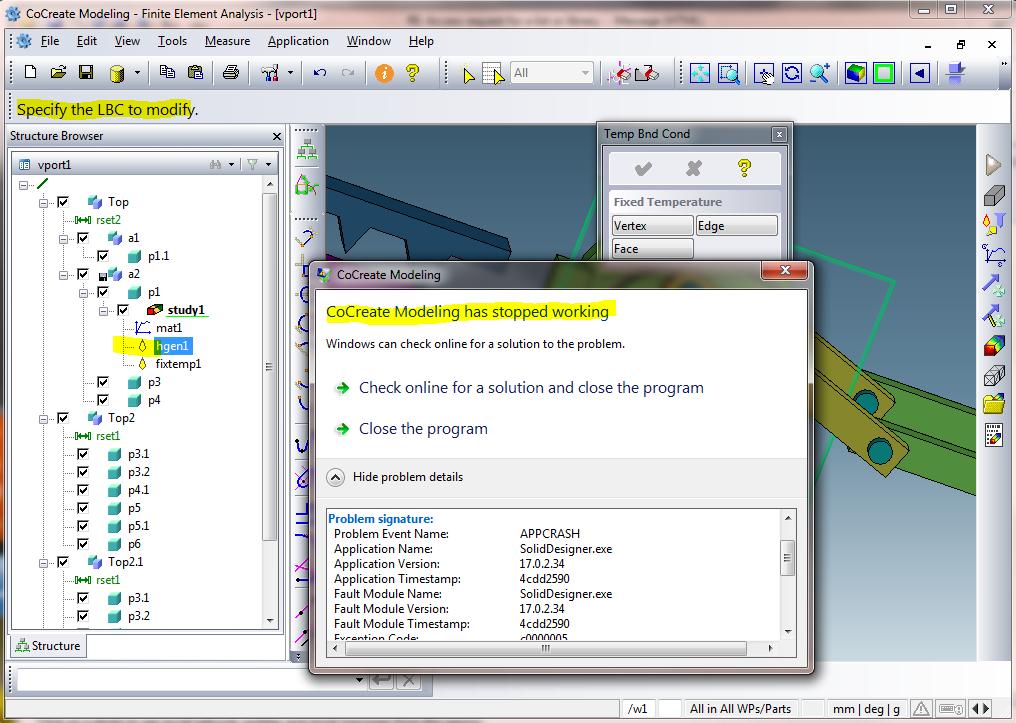This screenshot has width=1016, height=723.
Task: Click the binoculars search icon in Structure Browser
Action: (x=215, y=165)
